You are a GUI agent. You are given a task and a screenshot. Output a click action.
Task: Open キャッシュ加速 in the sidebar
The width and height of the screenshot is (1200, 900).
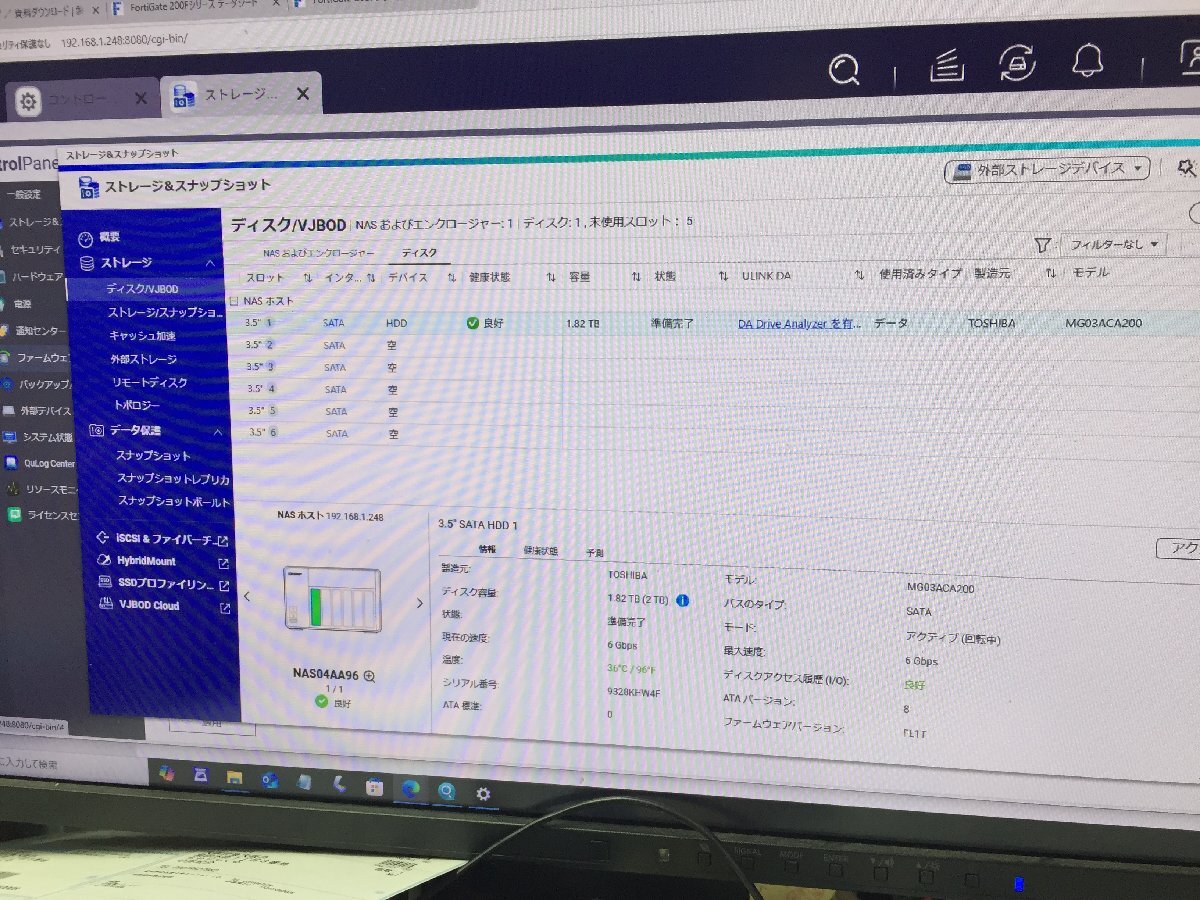pos(143,336)
